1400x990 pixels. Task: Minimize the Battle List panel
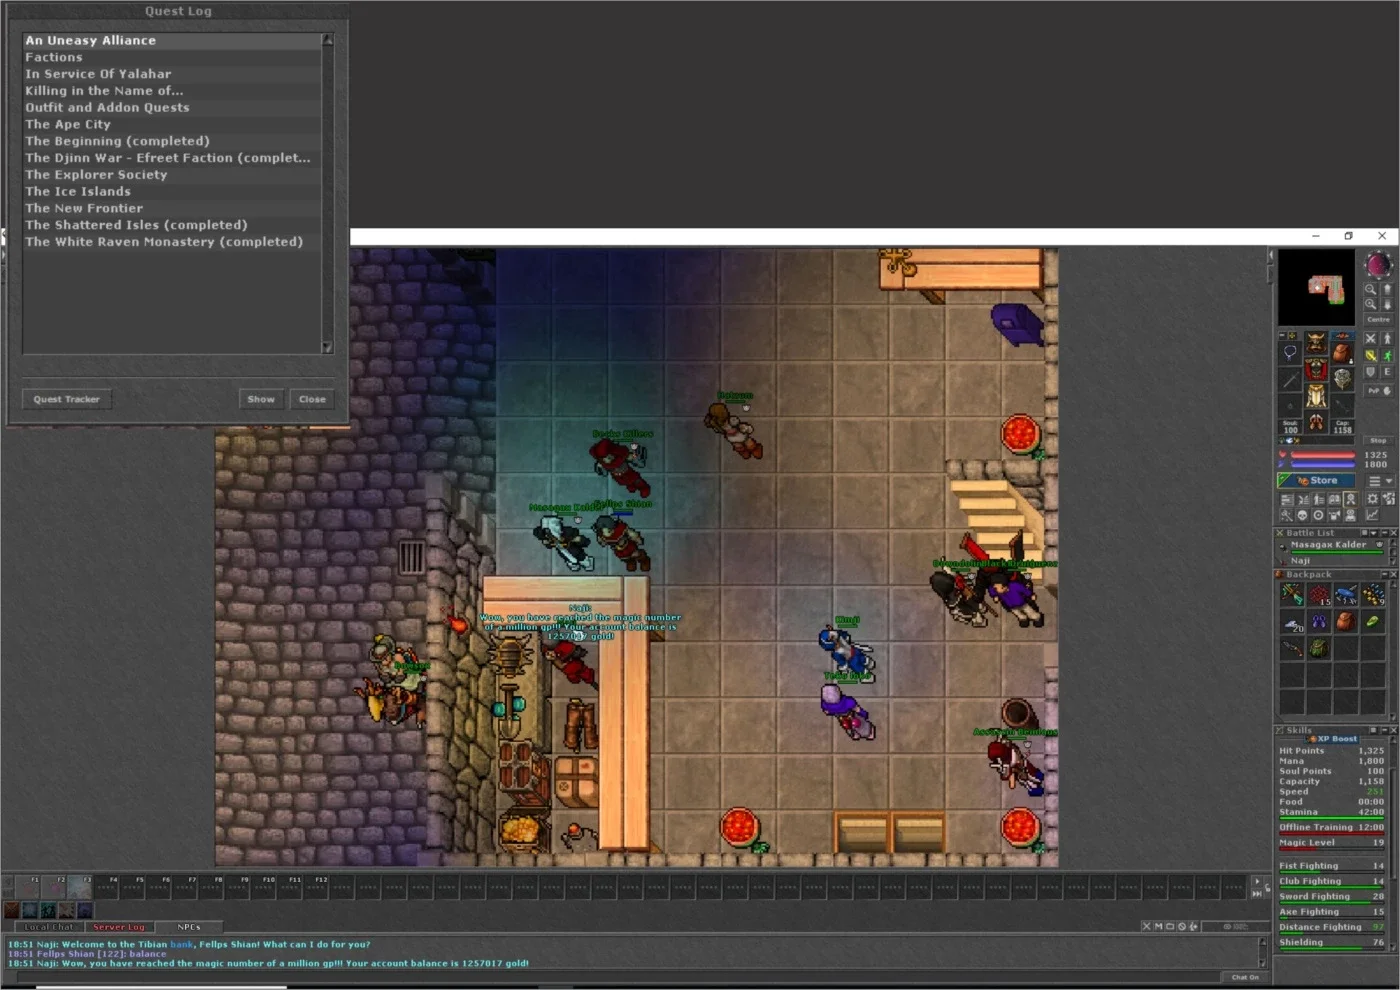tap(1385, 533)
